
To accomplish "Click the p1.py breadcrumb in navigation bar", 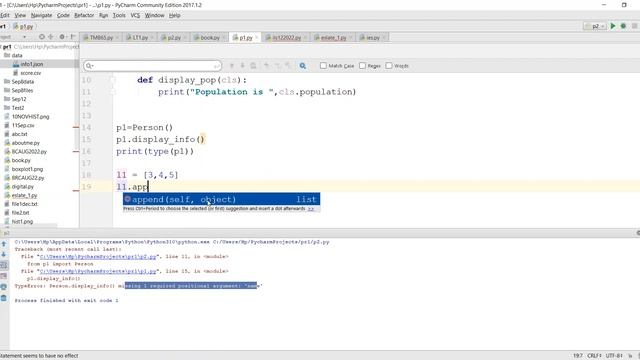I will click(23, 27).
